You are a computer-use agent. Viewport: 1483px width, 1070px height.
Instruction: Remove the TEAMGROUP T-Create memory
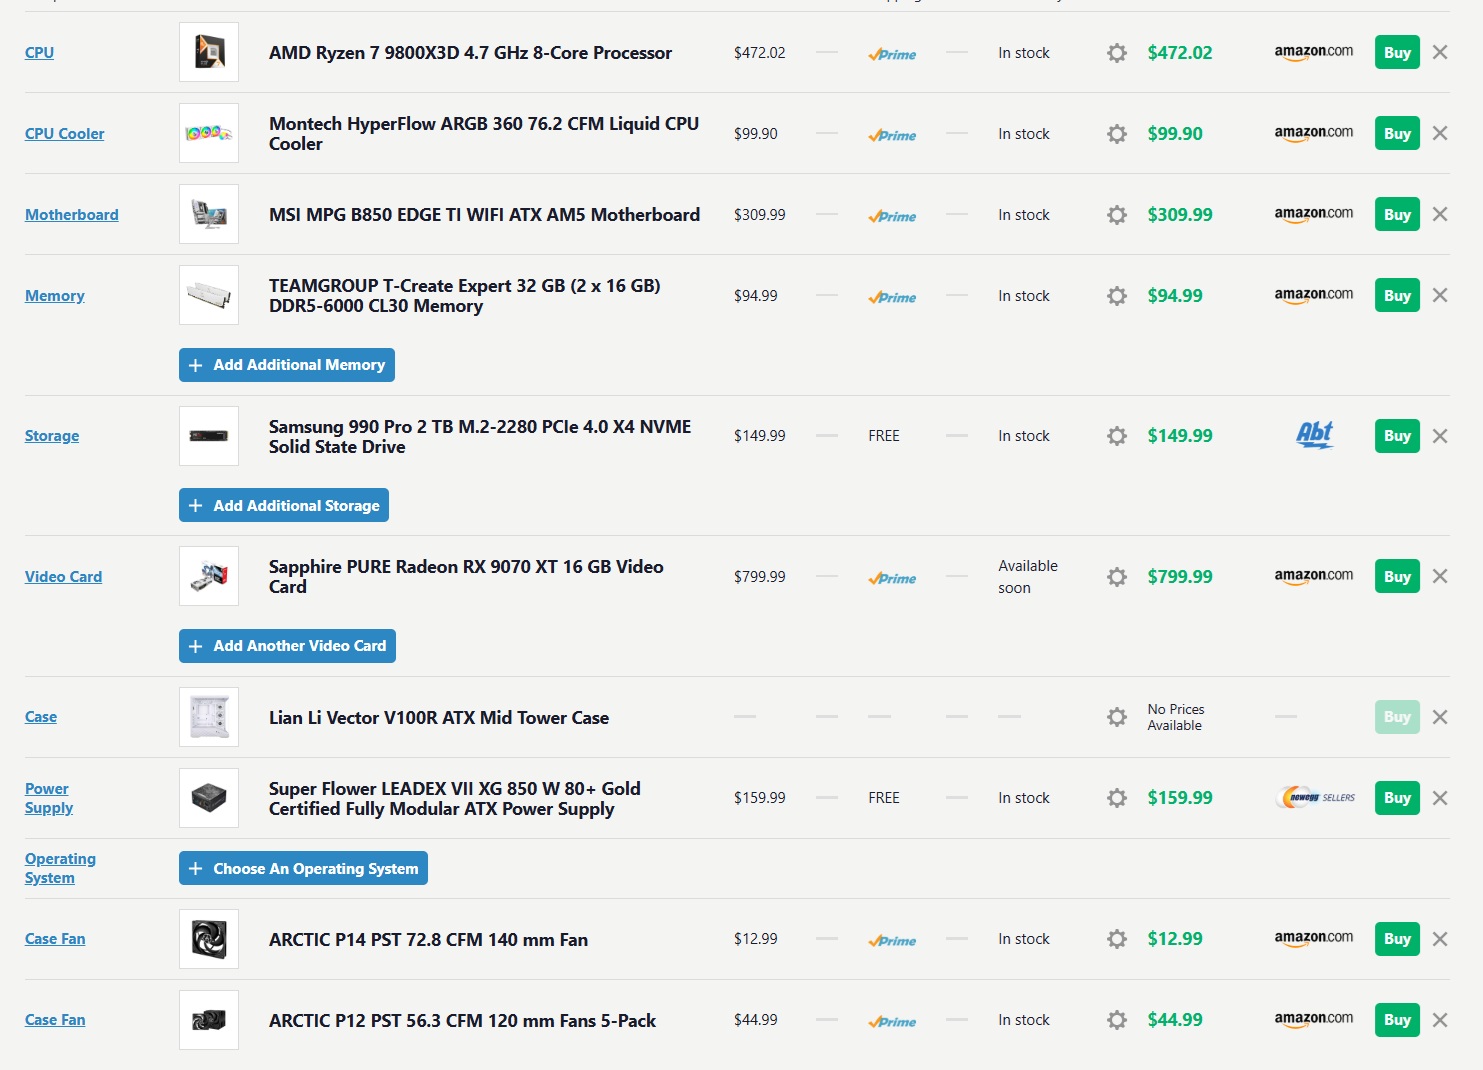click(1440, 295)
